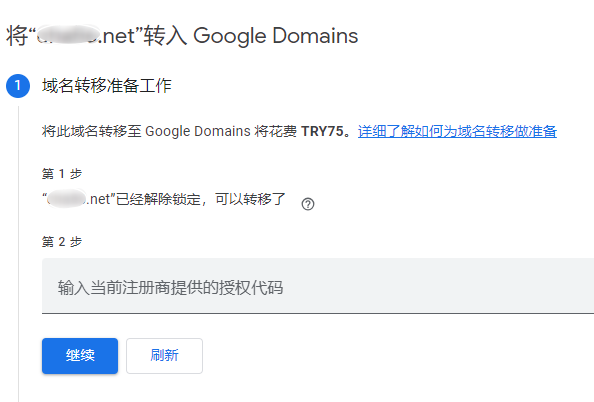Image resolution: width=594 pixels, height=402 pixels.
Task: Click the blurred domain name in title
Action: coord(68,35)
